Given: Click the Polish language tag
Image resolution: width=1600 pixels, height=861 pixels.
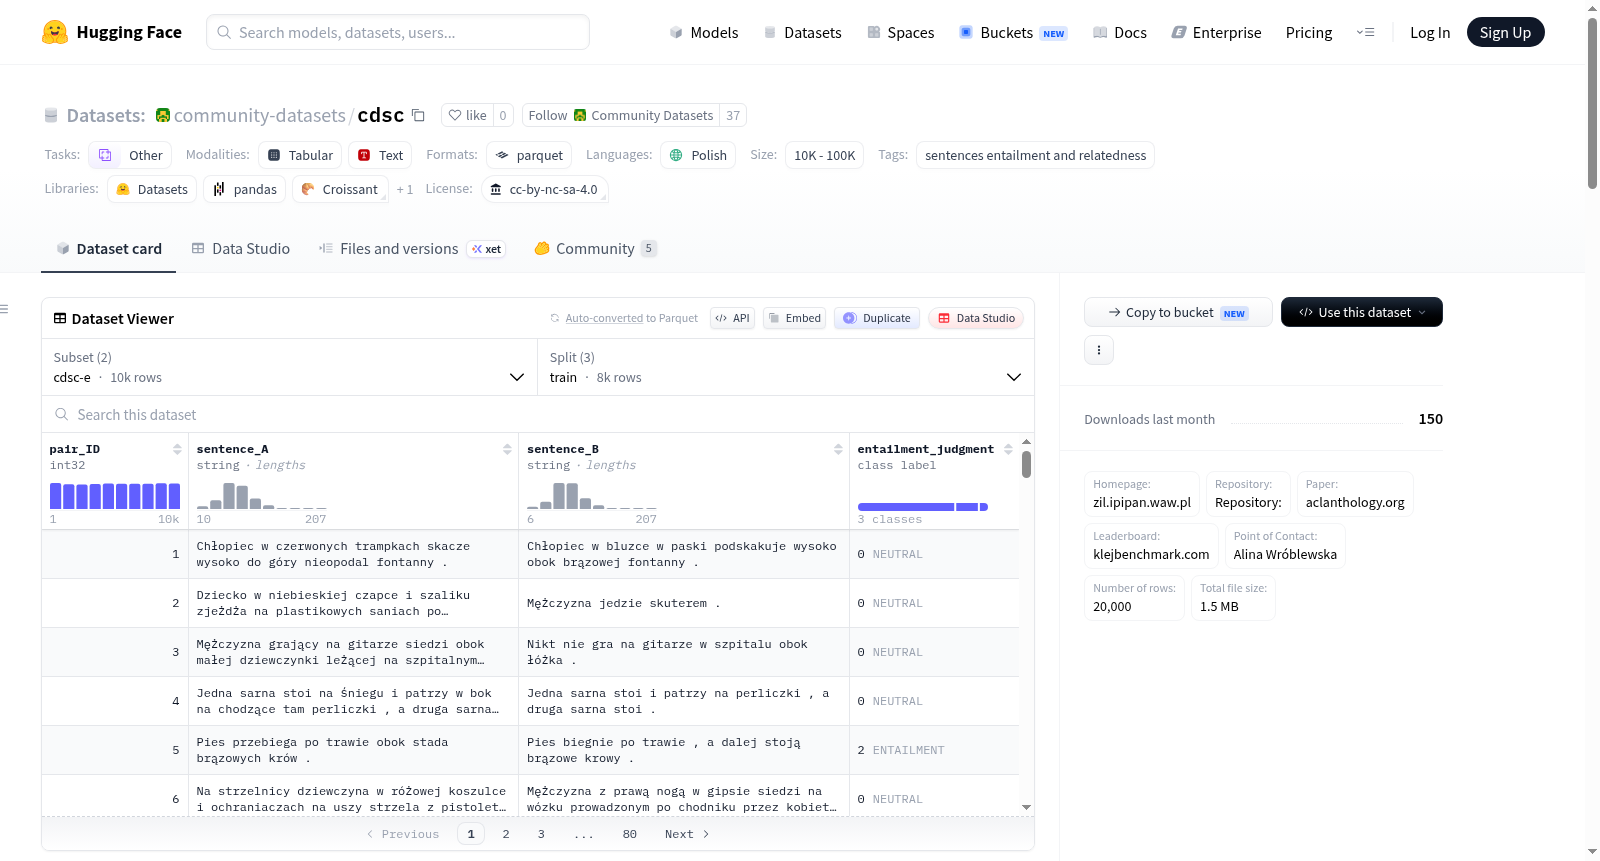Looking at the screenshot, I should coord(698,155).
